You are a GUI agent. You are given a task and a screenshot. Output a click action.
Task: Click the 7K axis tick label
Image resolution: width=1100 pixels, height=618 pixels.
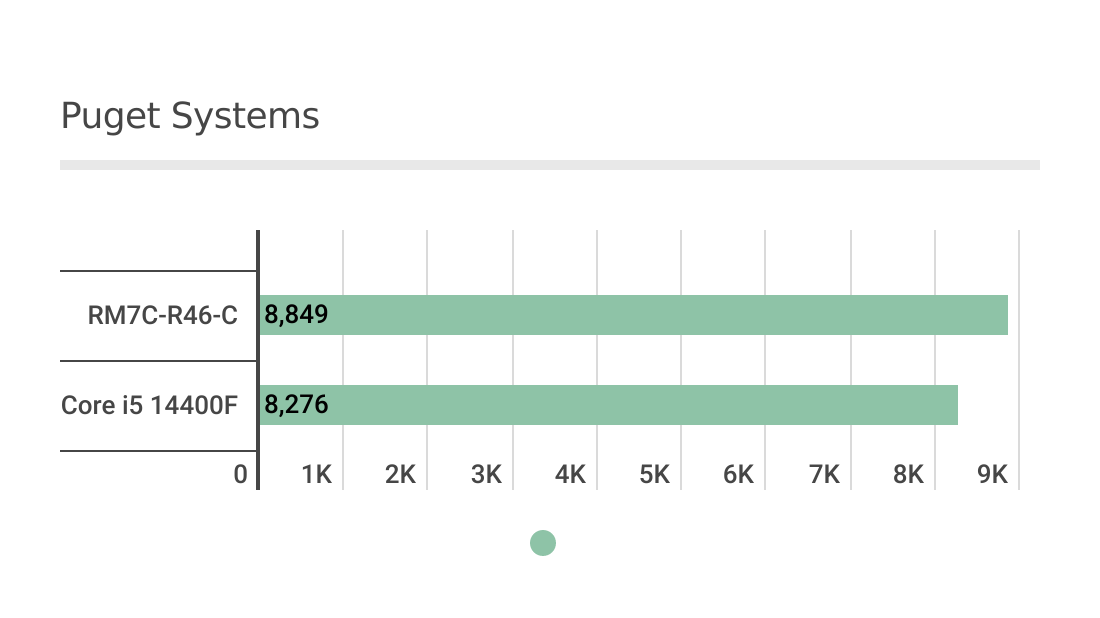pos(824,475)
